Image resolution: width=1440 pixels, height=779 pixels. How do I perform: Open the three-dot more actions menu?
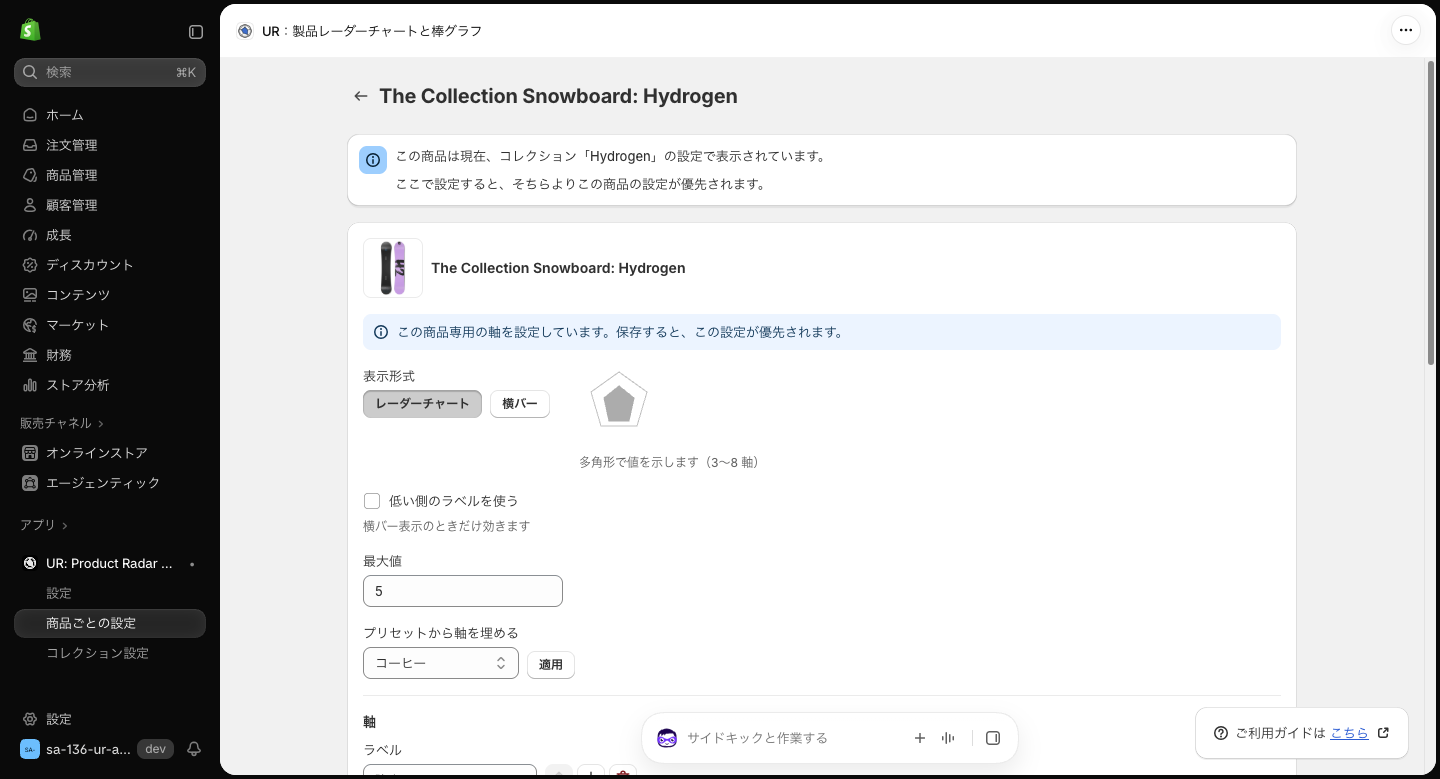click(x=1406, y=30)
